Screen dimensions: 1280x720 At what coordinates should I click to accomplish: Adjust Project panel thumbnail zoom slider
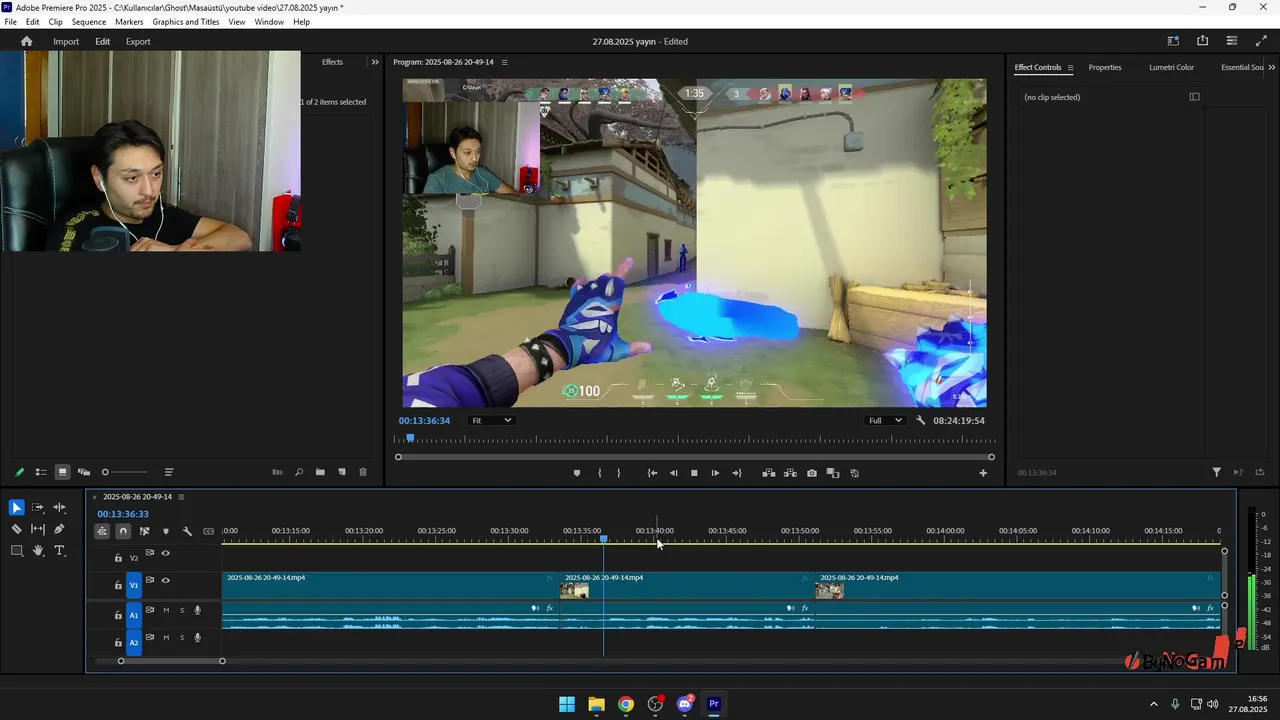coord(125,472)
